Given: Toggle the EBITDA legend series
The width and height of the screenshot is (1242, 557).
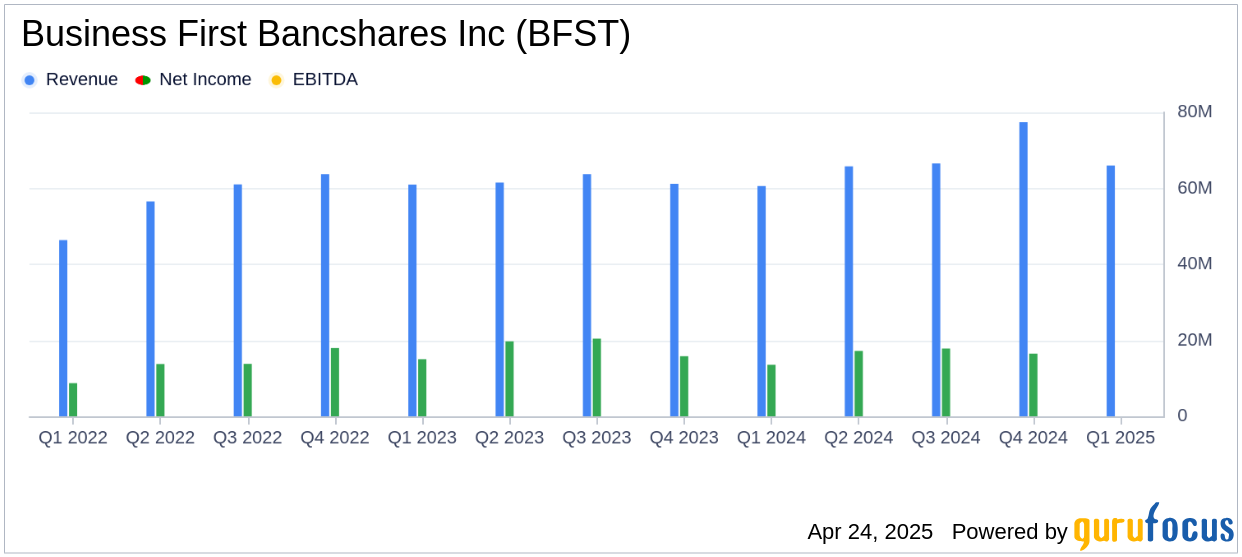Looking at the screenshot, I should pos(324,80).
